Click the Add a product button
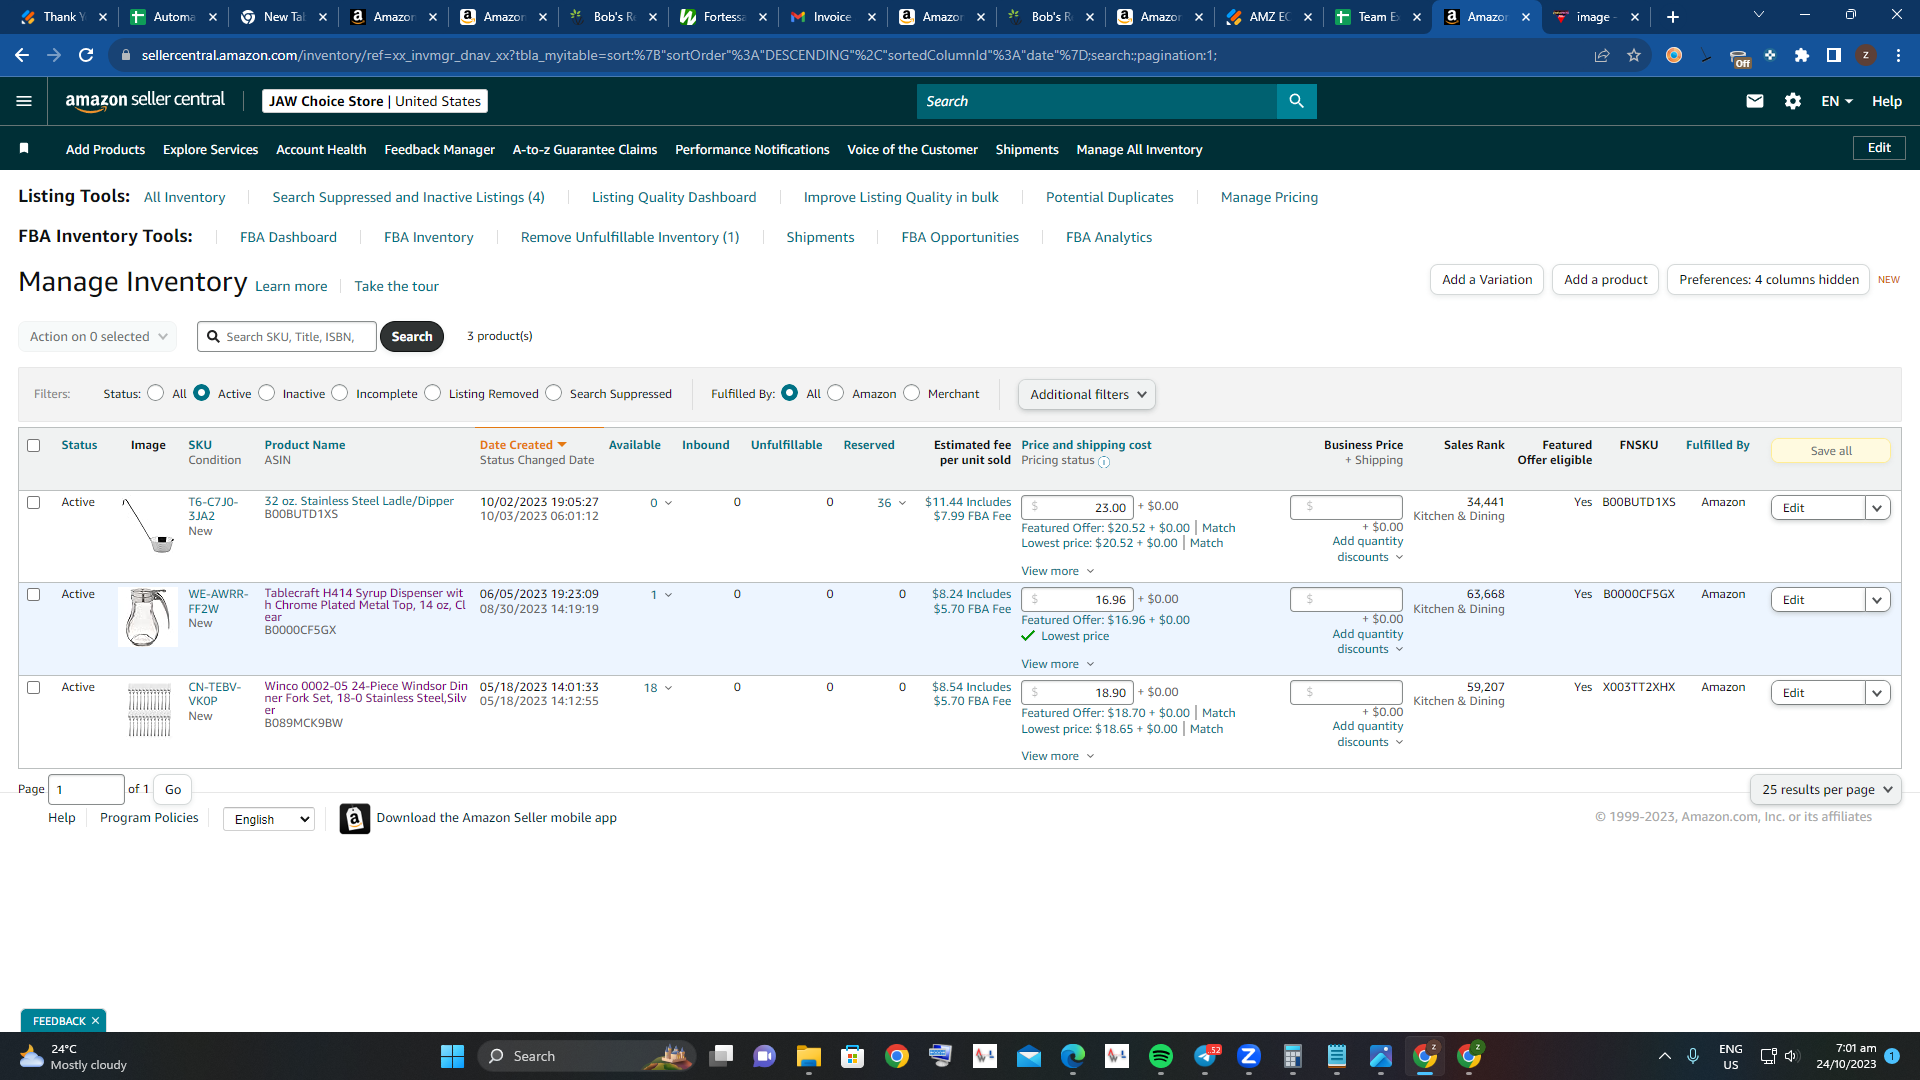Viewport: 1920px width, 1080px height. 1606,280
